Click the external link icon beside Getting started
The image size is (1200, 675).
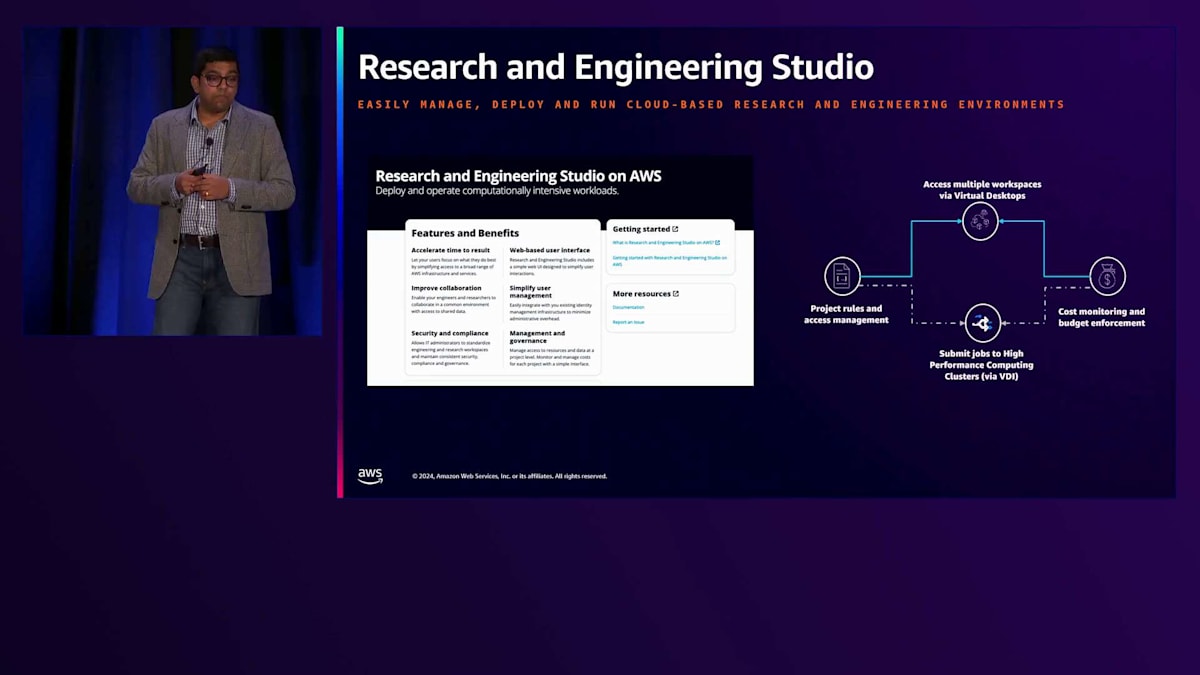[x=676, y=229]
